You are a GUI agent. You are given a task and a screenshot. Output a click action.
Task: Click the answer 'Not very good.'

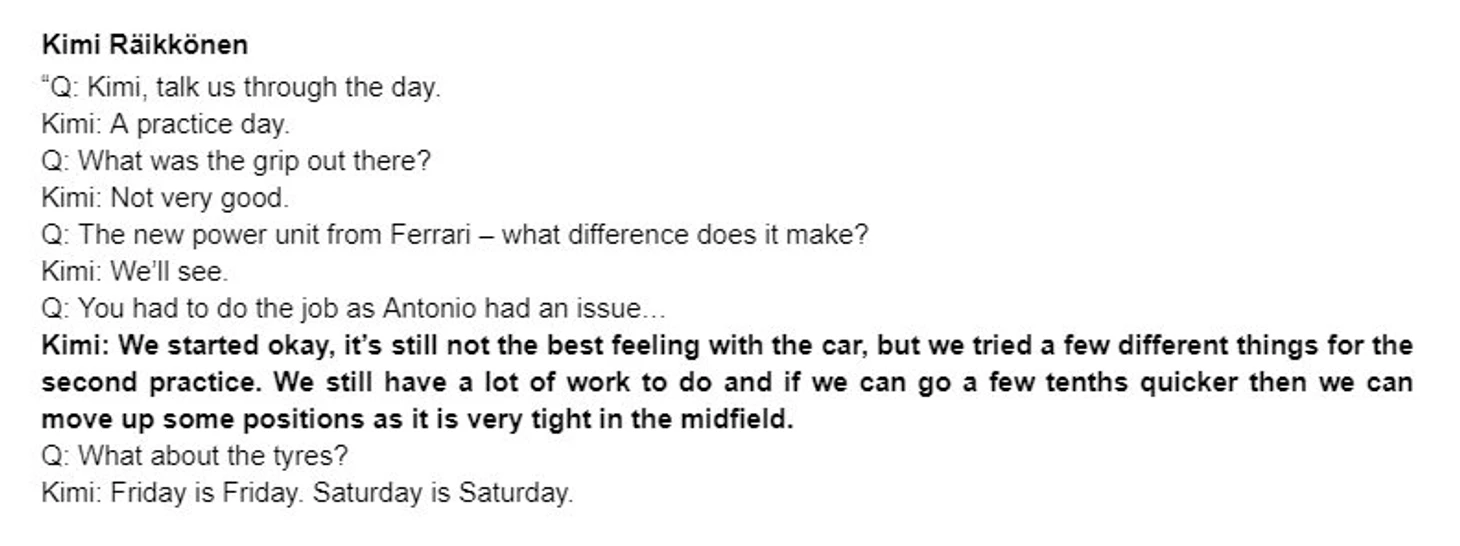point(199,198)
